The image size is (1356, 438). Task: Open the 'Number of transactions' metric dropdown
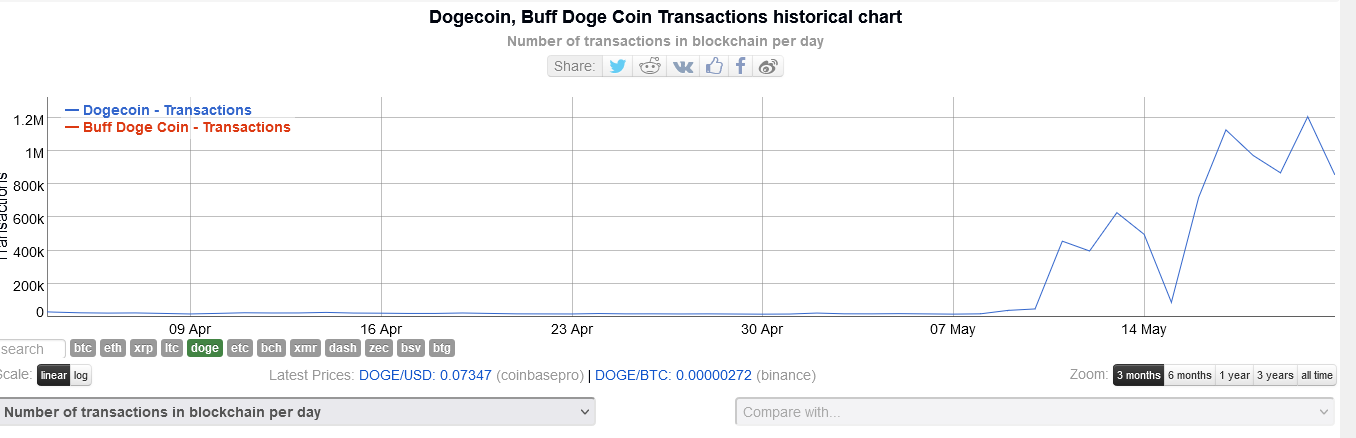point(298,412)
